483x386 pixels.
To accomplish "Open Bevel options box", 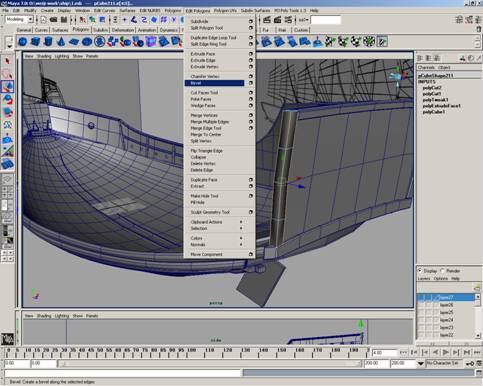I will (x=251, y=83).
